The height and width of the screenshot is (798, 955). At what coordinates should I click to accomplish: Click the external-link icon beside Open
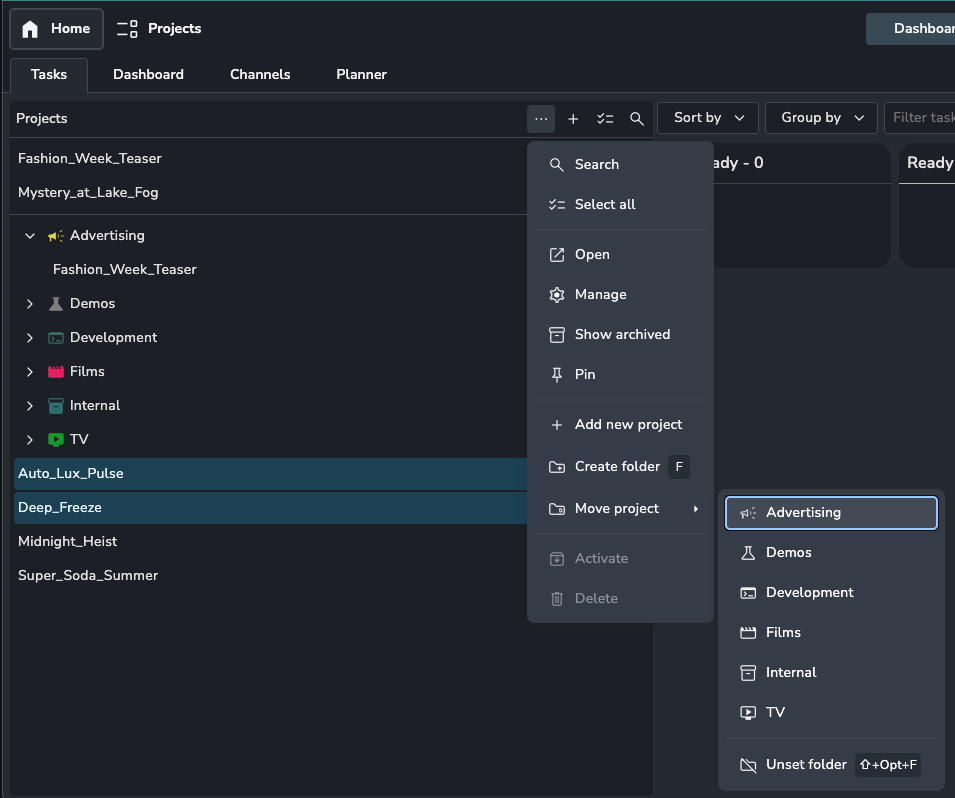click(557, 255)
